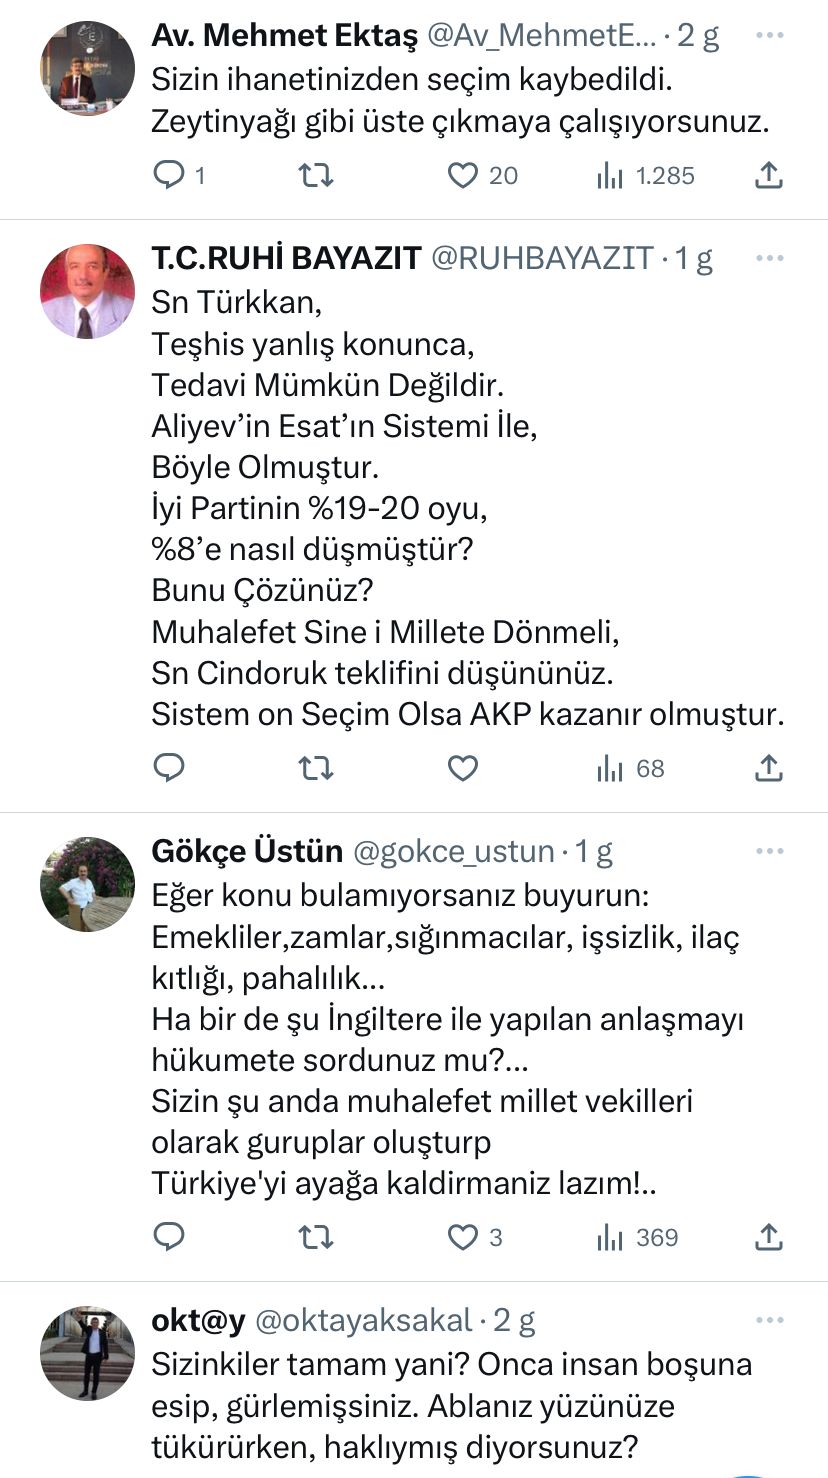Open more options on RUHİ BAYAZIT's tweet
Screen dimensions: 828x1478
(x=769, y=258)
